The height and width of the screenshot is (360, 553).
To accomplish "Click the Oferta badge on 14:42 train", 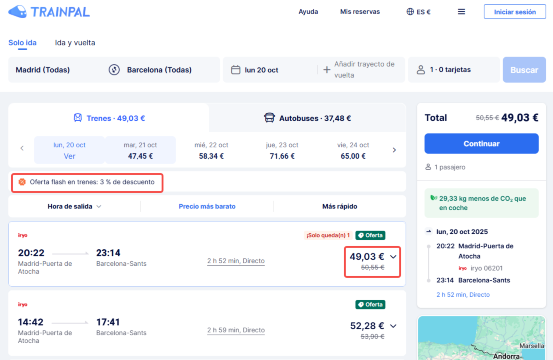I will (370, 304).
